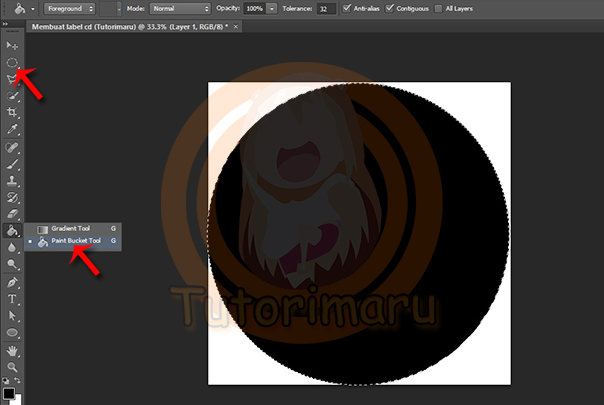Swap foreground and background colors
The image size is (604, 405).
[x=17, y=380]
